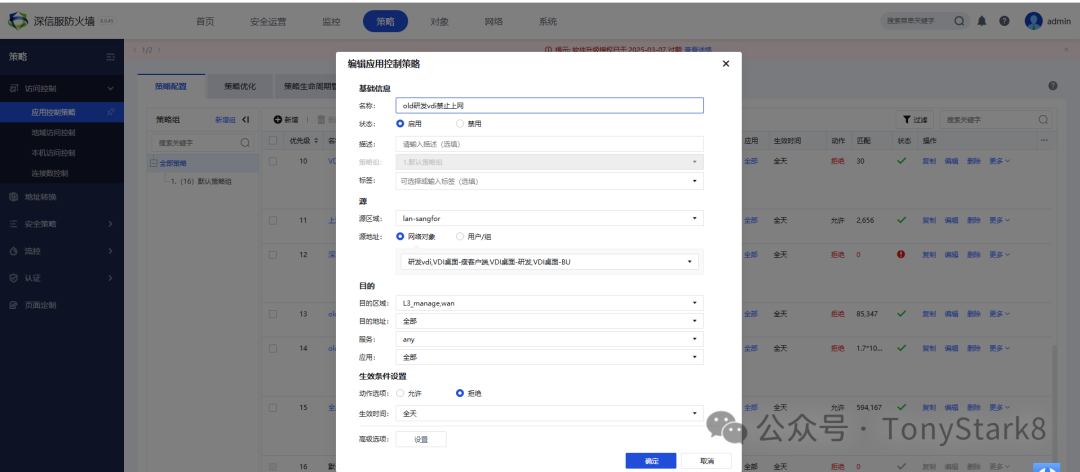
Task: Open the help question mark in top bar
Action: coord(1004,21)
